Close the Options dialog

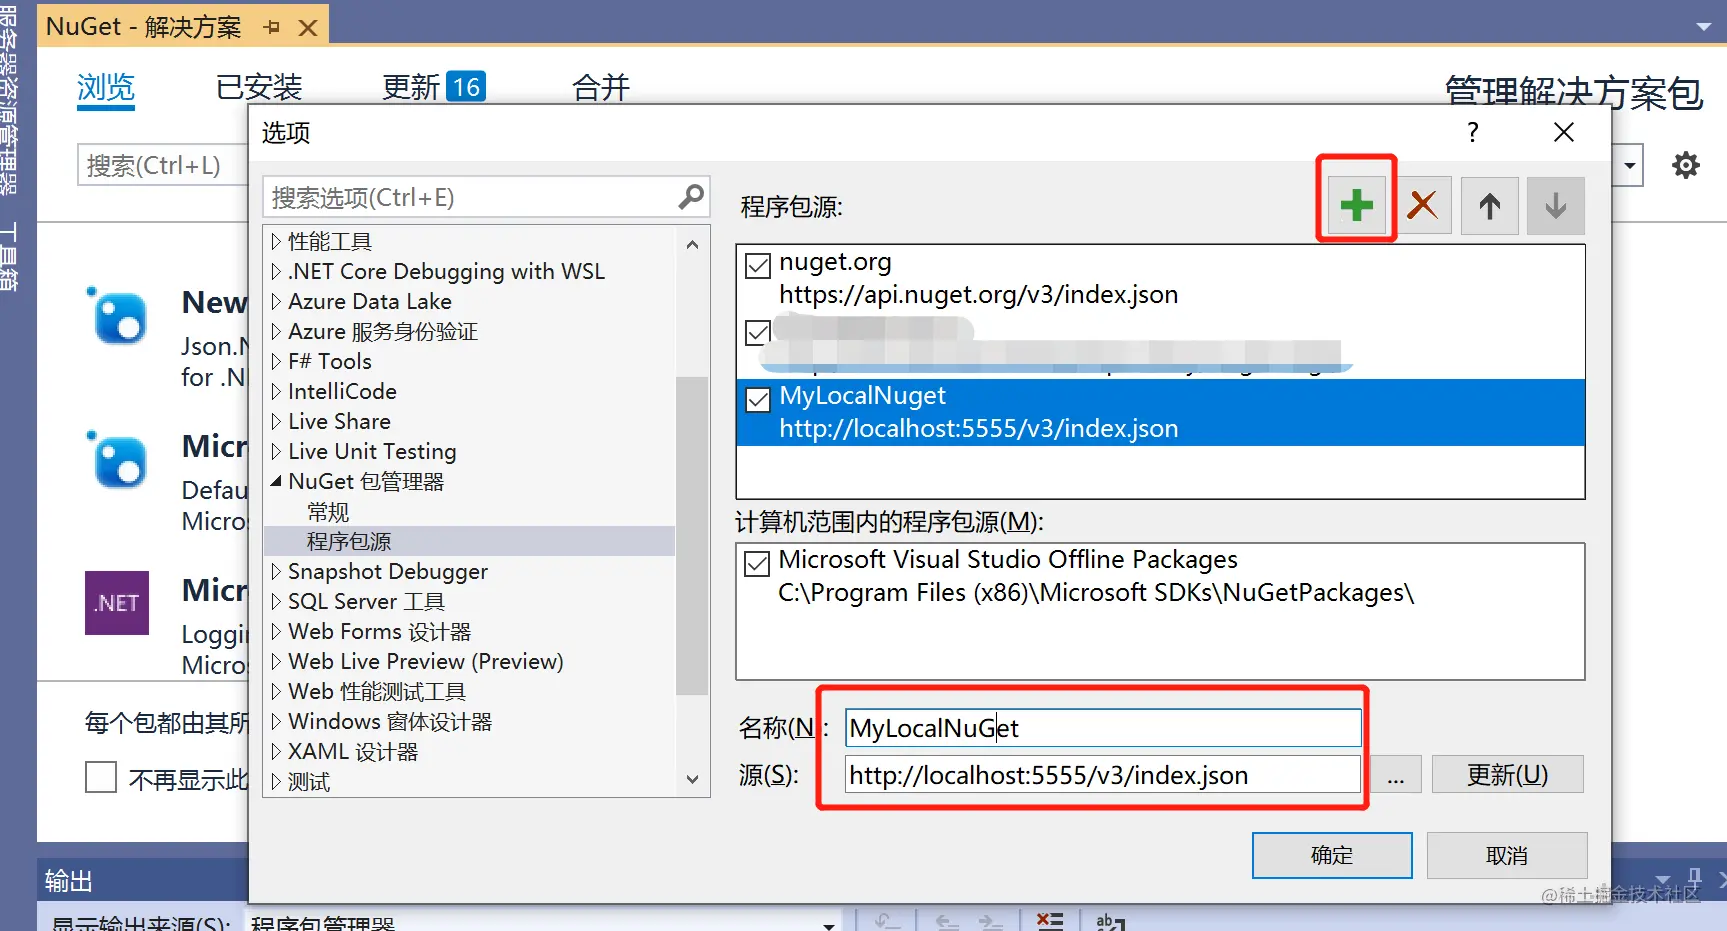pos(1564,132)
